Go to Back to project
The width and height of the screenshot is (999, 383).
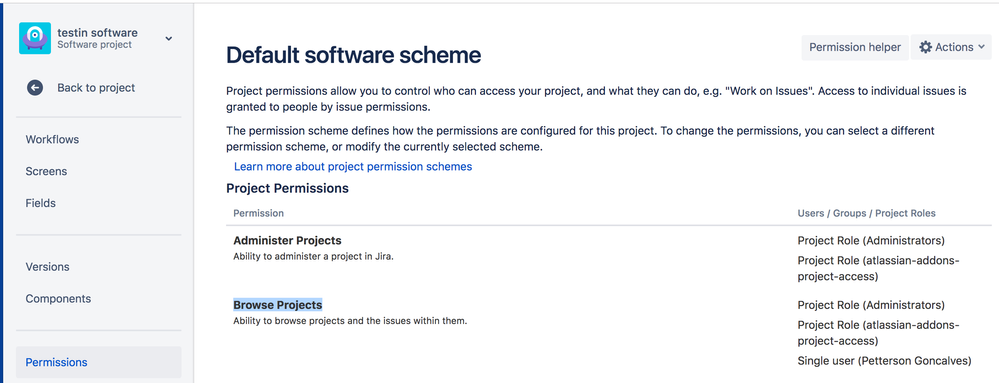coord(96,88)
